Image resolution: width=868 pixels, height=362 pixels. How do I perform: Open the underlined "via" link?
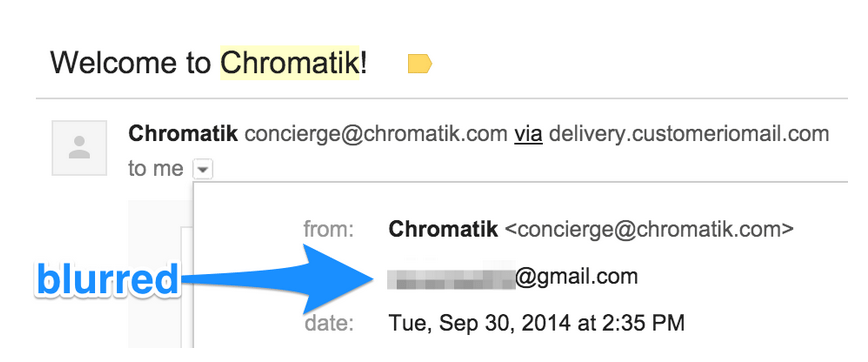pyautogui.click(x=528, y=134)
